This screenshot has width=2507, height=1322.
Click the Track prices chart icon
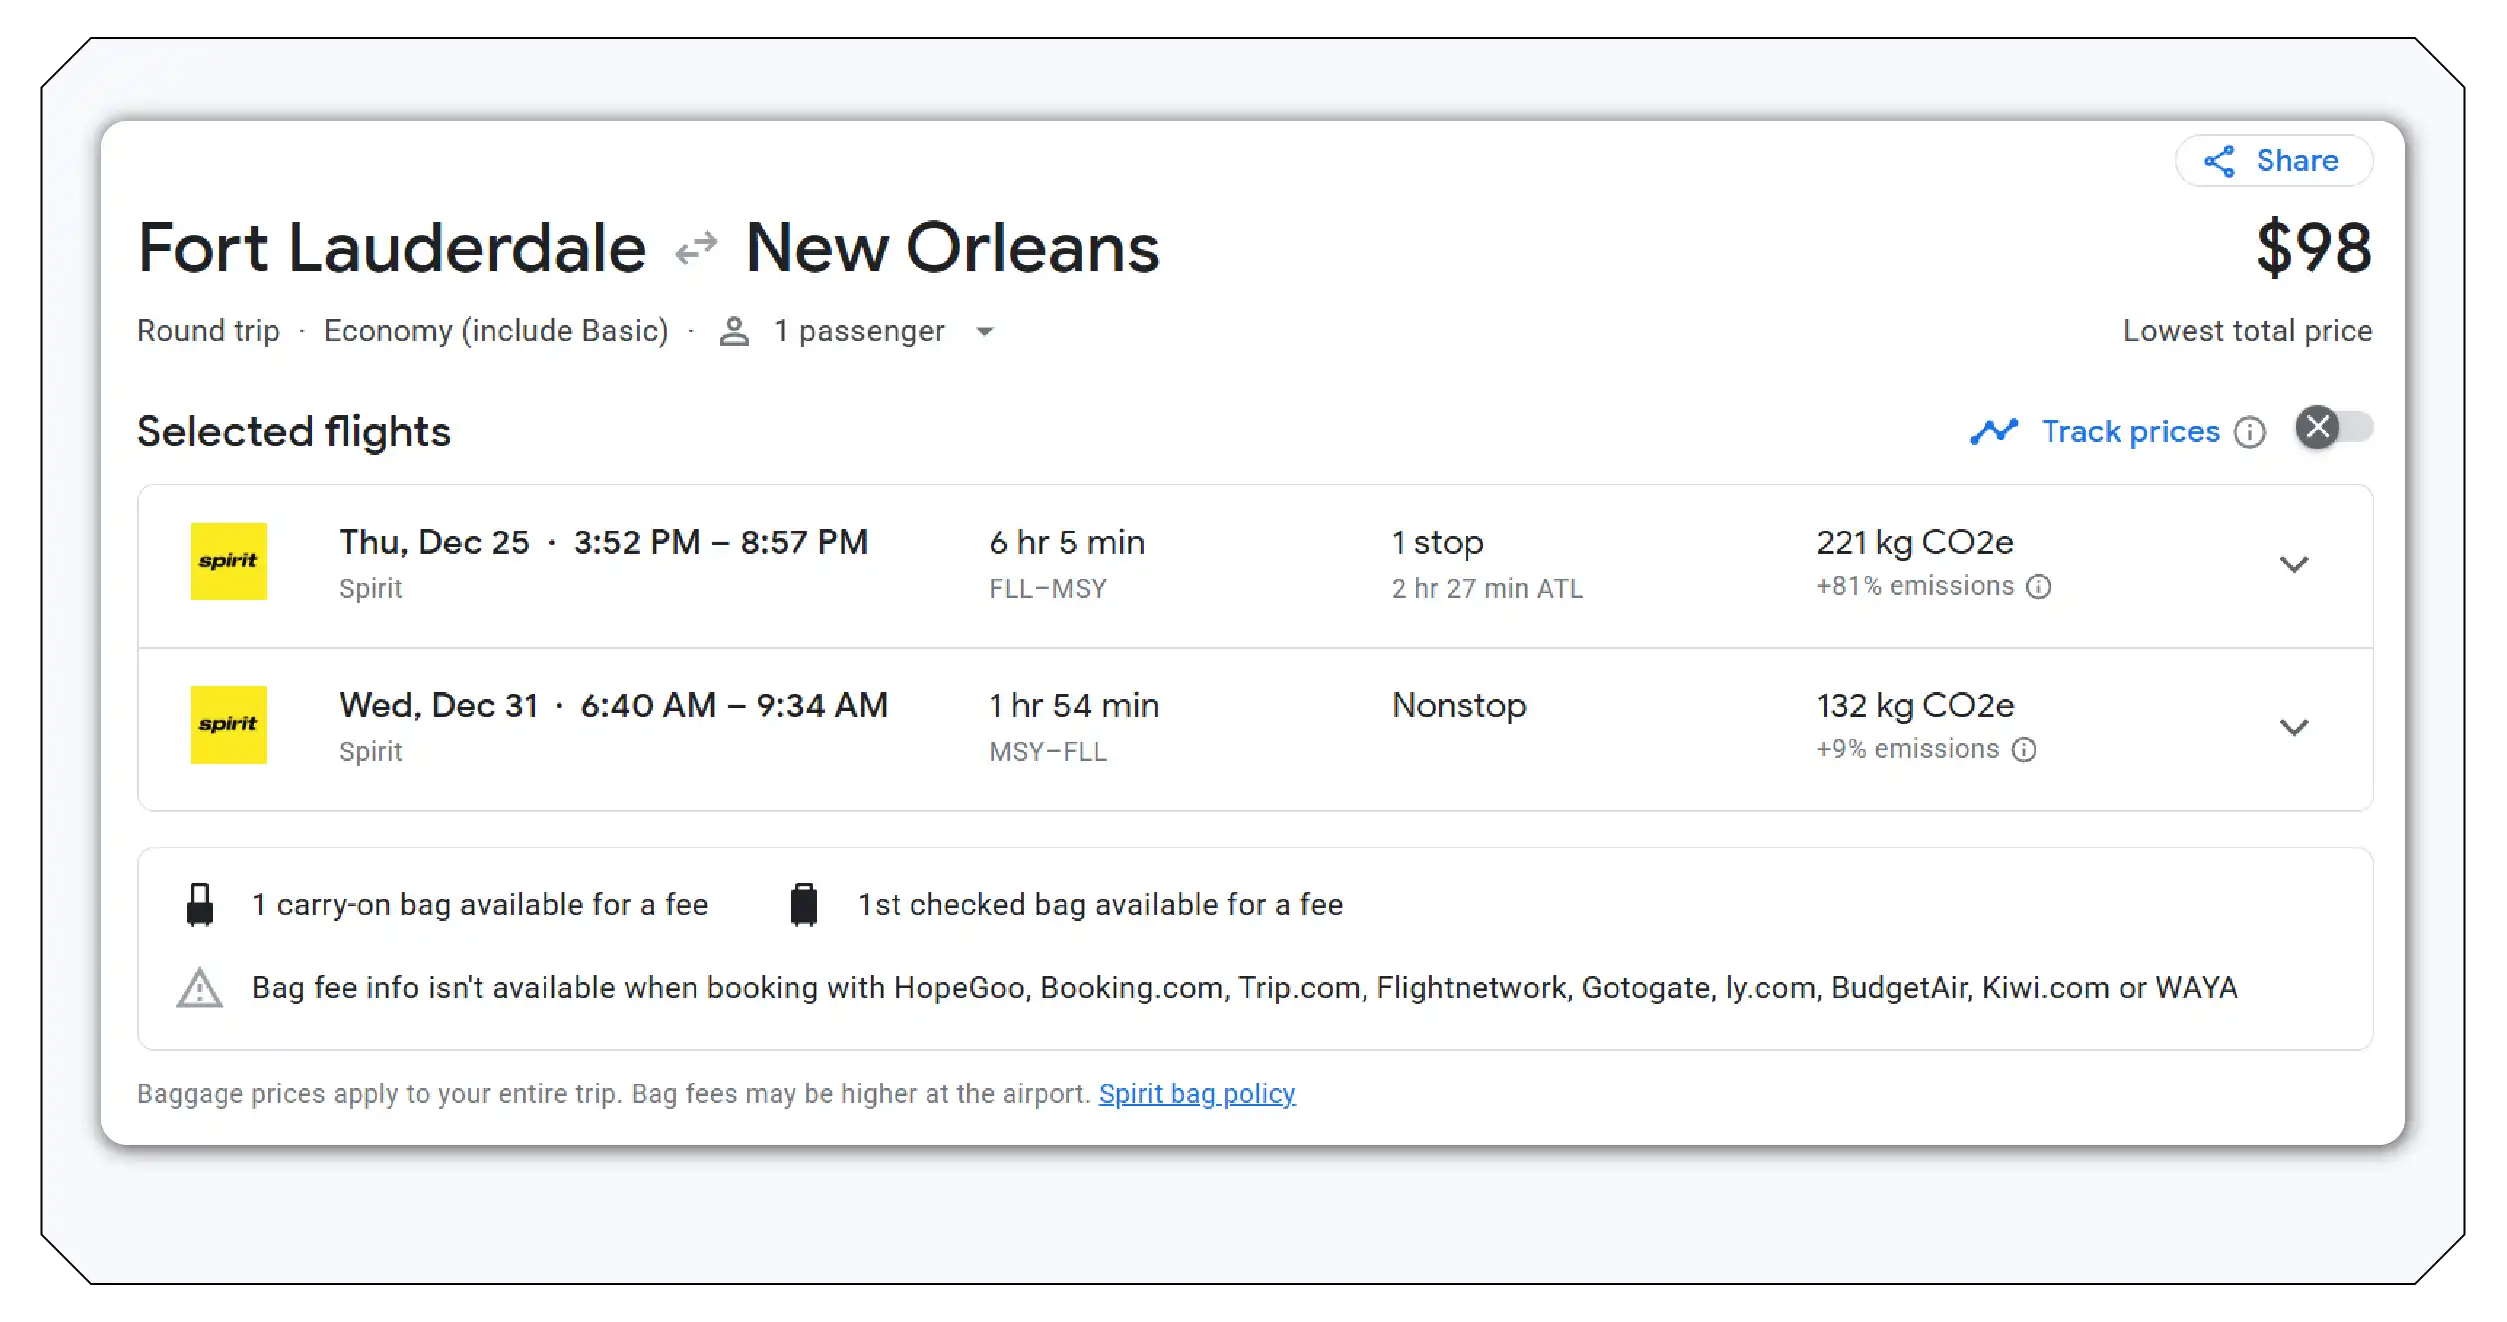click(1996, 430)
